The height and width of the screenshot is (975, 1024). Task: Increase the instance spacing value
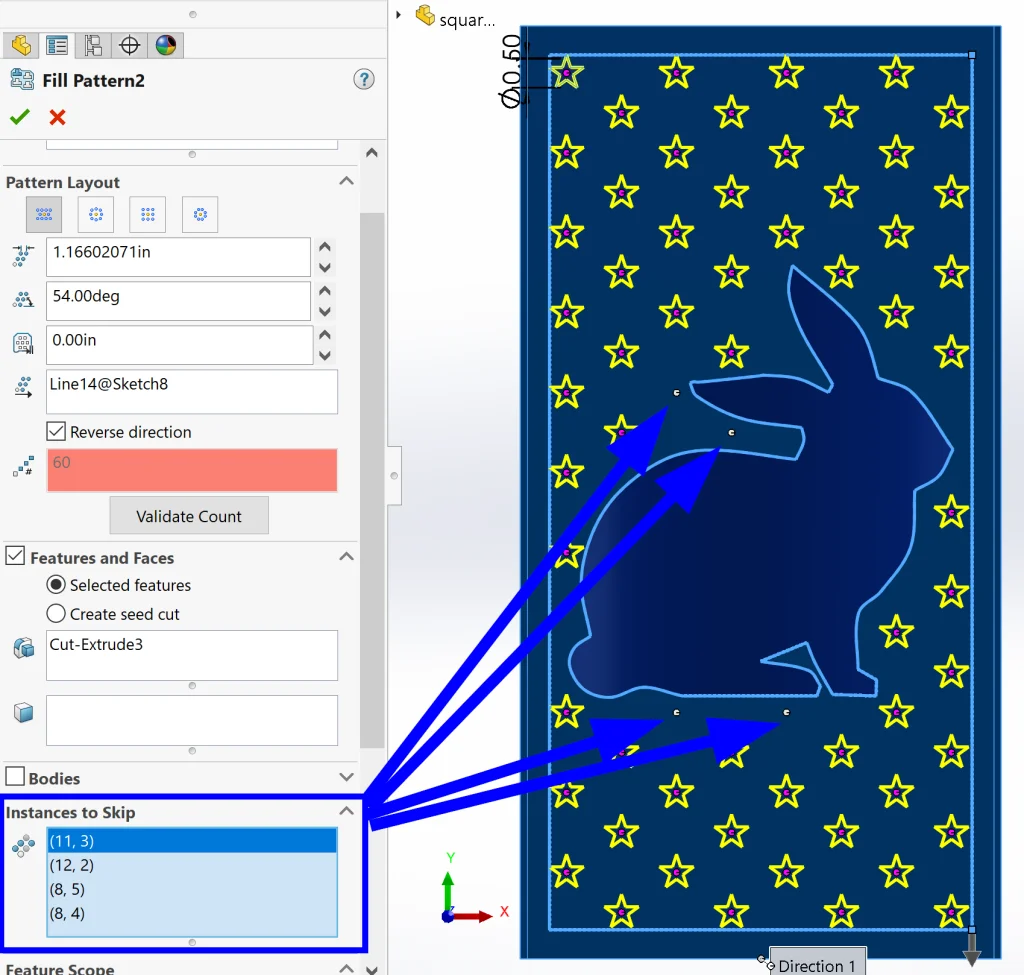[325, 247]
